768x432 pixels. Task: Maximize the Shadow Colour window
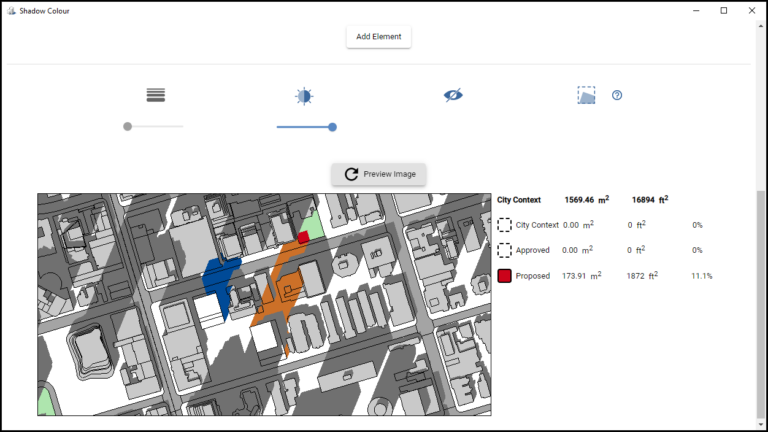point(724,11)
